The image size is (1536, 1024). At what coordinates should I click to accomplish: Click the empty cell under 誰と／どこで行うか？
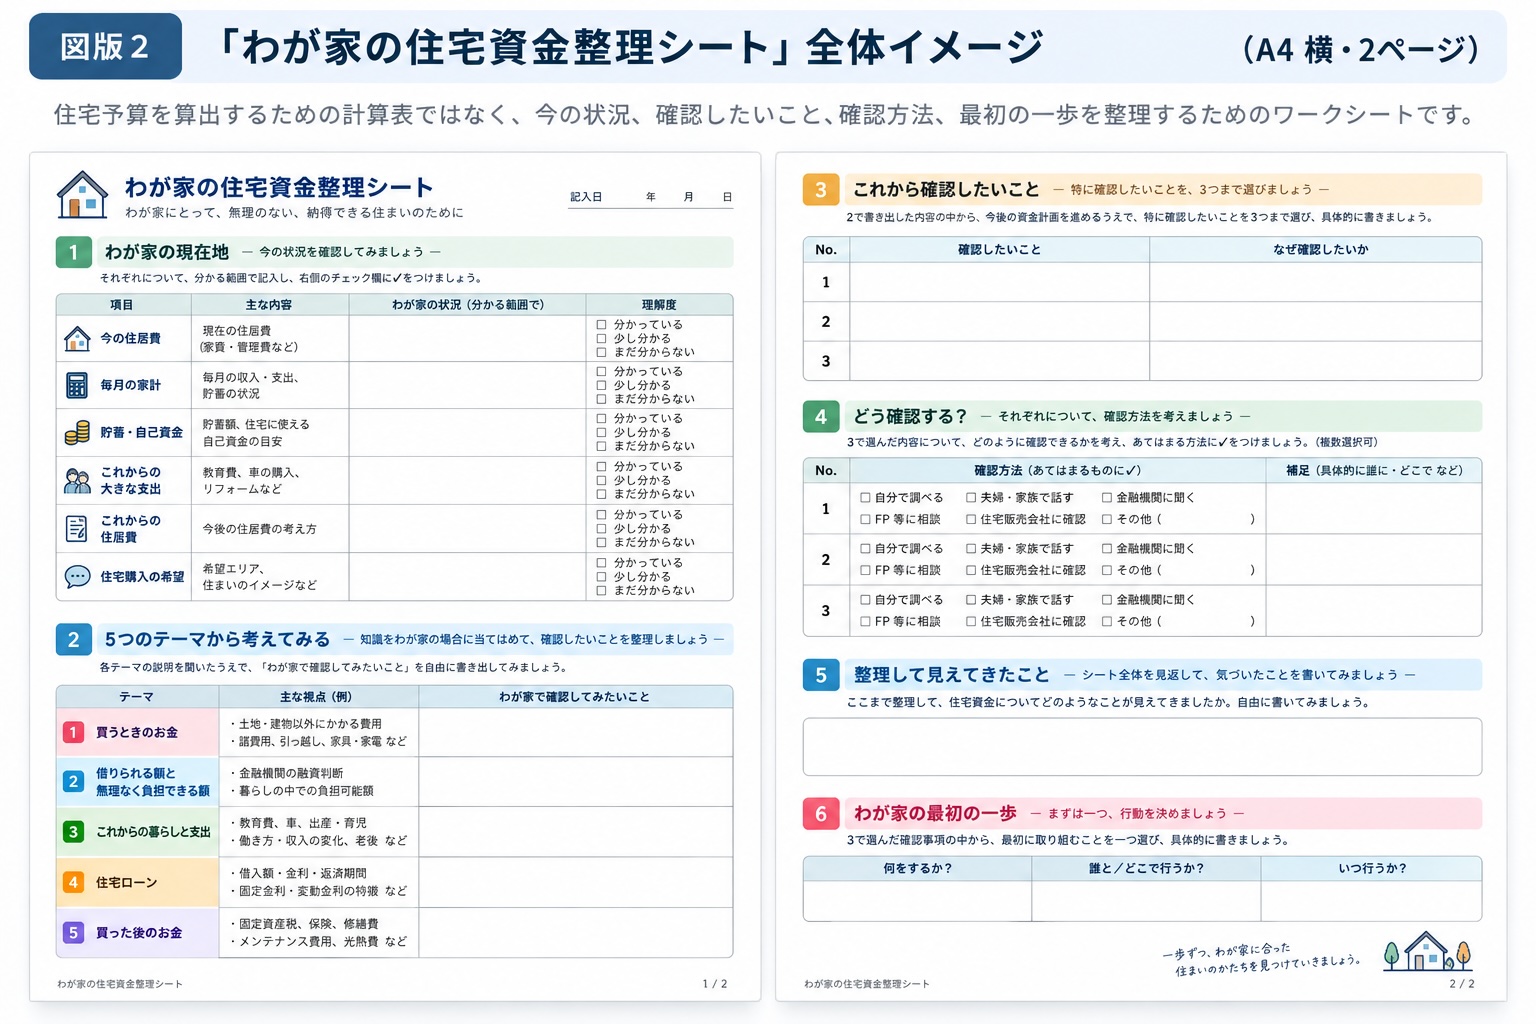tap(1146, 900)
